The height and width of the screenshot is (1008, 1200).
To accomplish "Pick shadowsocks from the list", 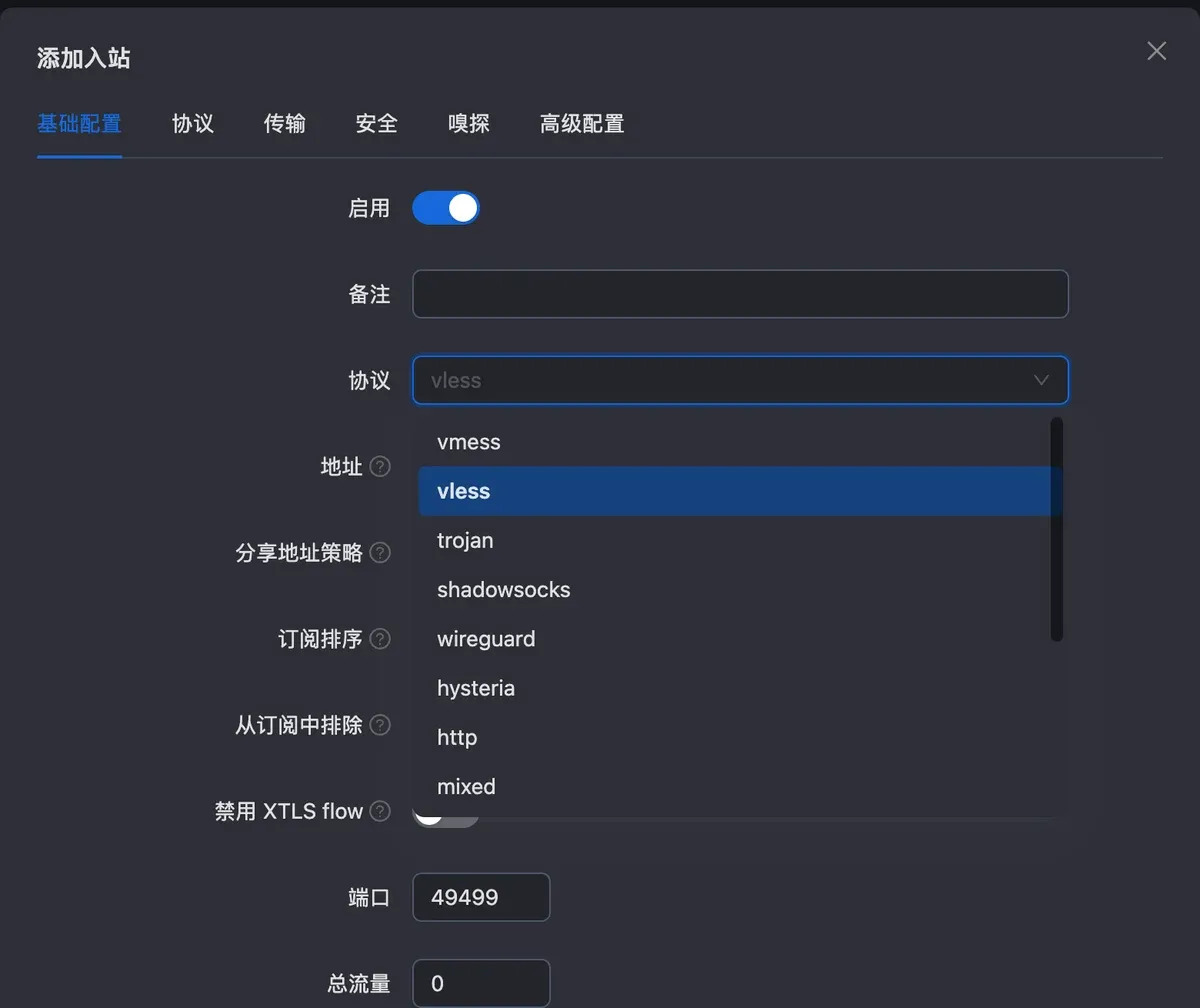I will [x=740, y=589].
